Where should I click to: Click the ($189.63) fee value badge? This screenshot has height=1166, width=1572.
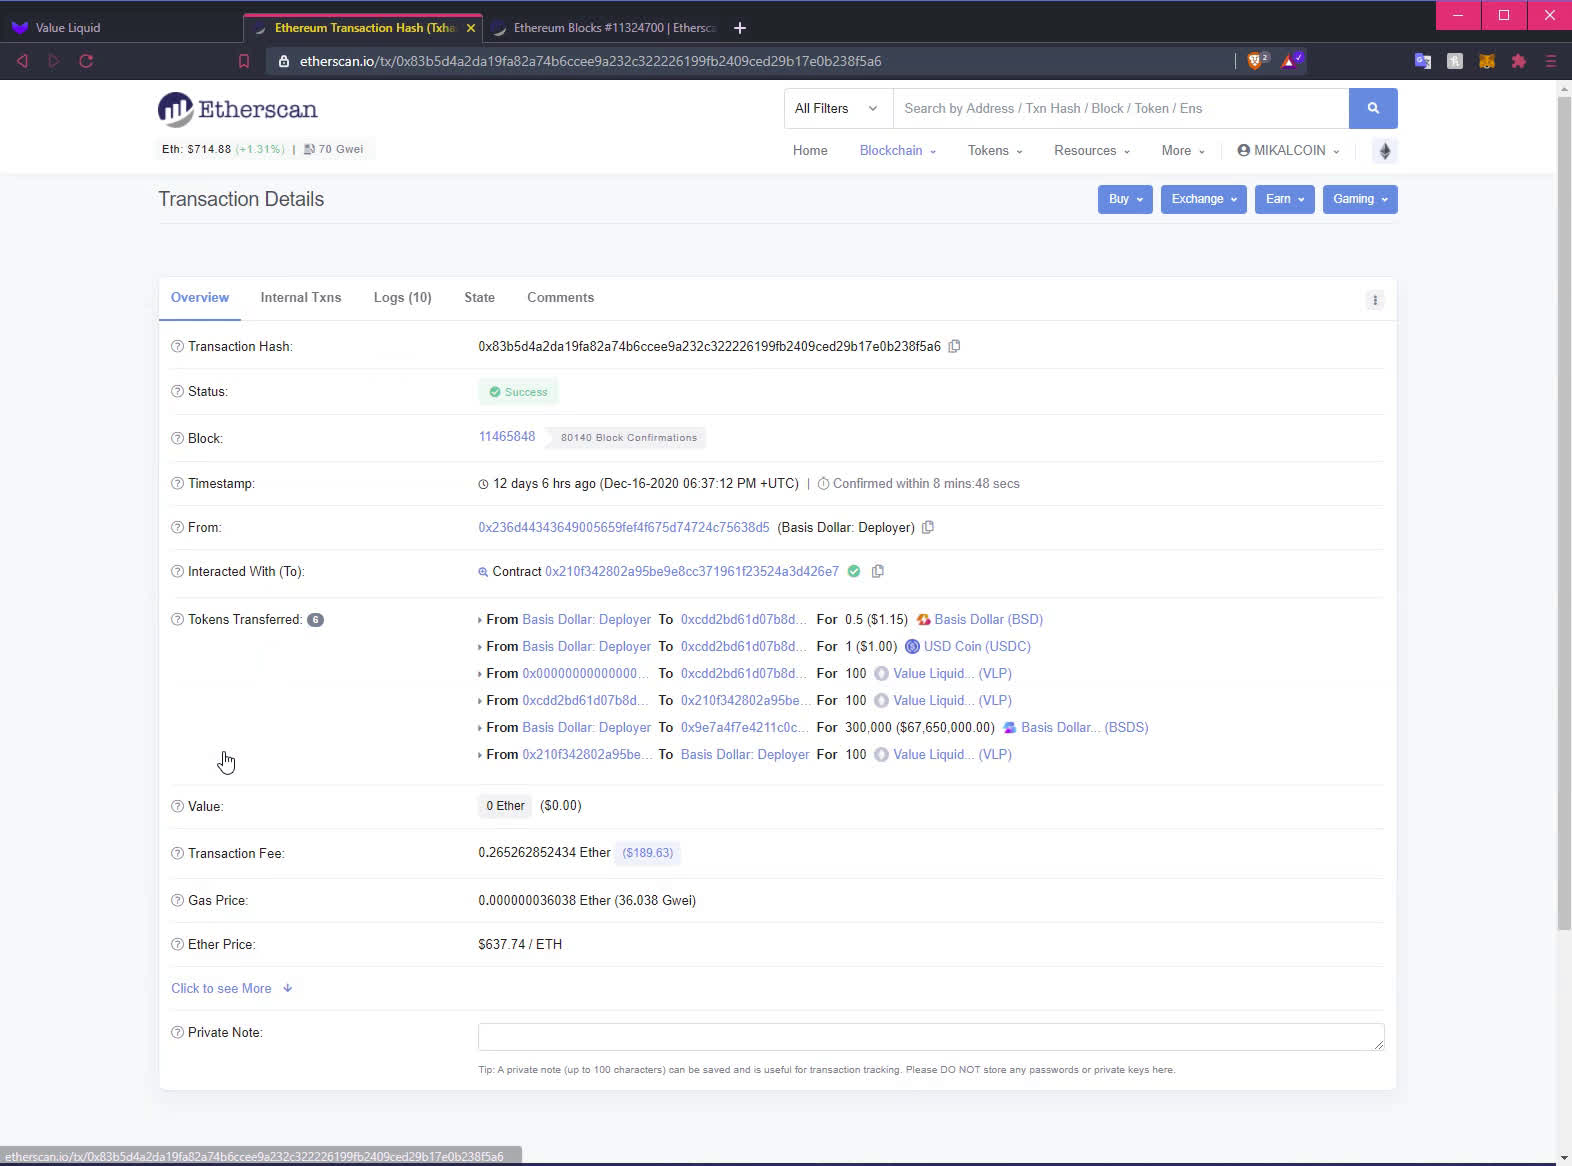point(648,853)
